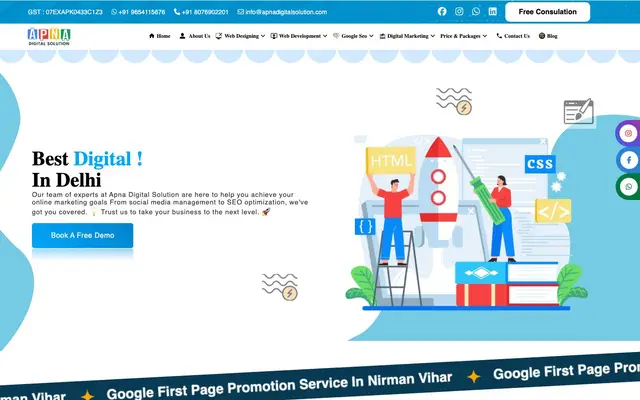This screenshot has height=400, width=640.
Task: Open the LinkedIn icon in top bar
Action: [493, 11]
